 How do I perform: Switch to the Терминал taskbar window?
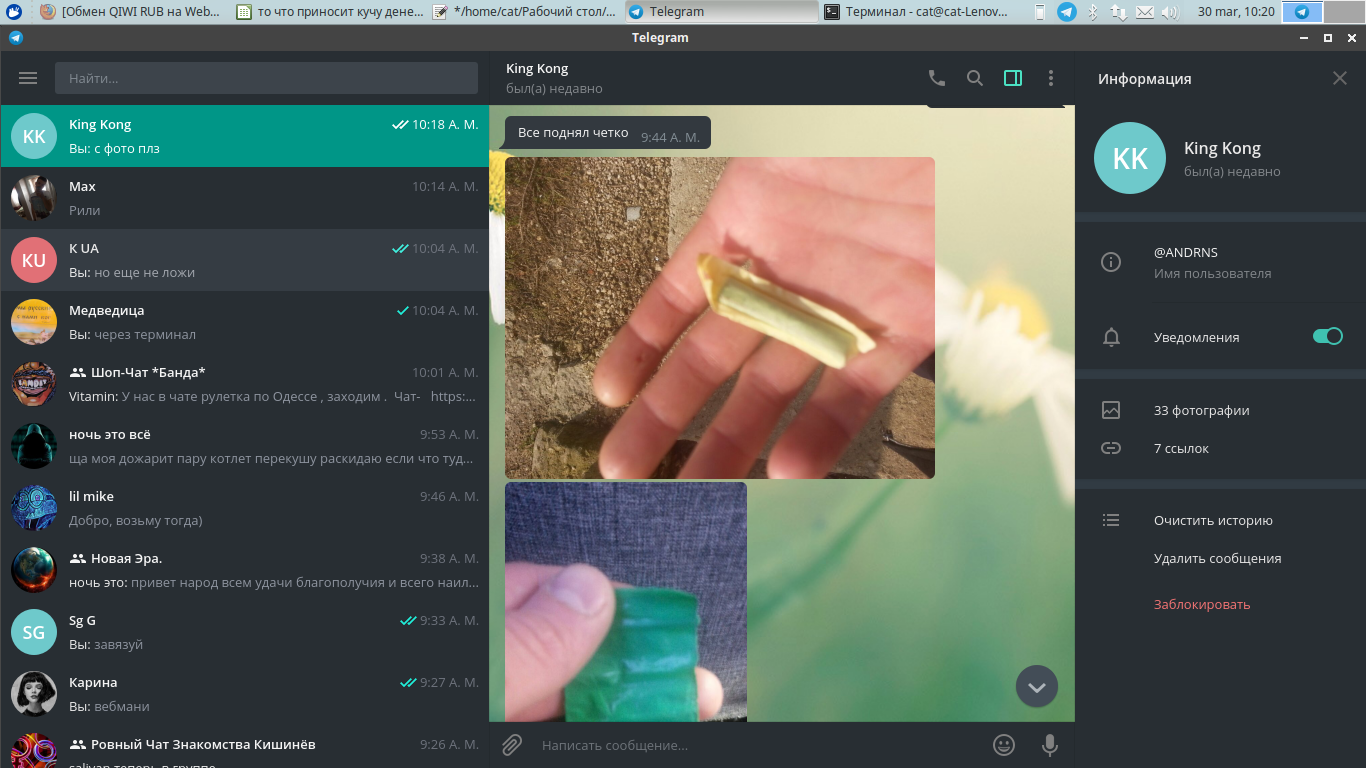(922, 12)
